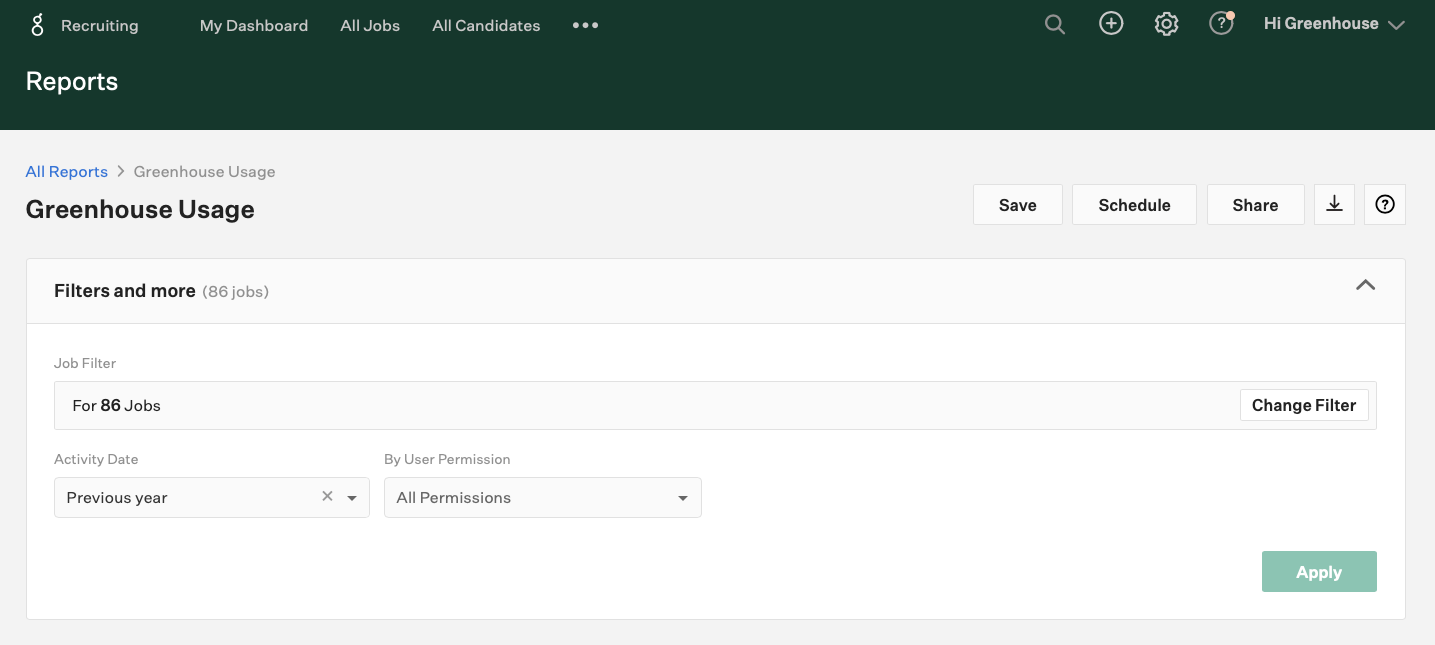Open the help icon in top navigation
1435x645 pixels.
point(1221,24)
